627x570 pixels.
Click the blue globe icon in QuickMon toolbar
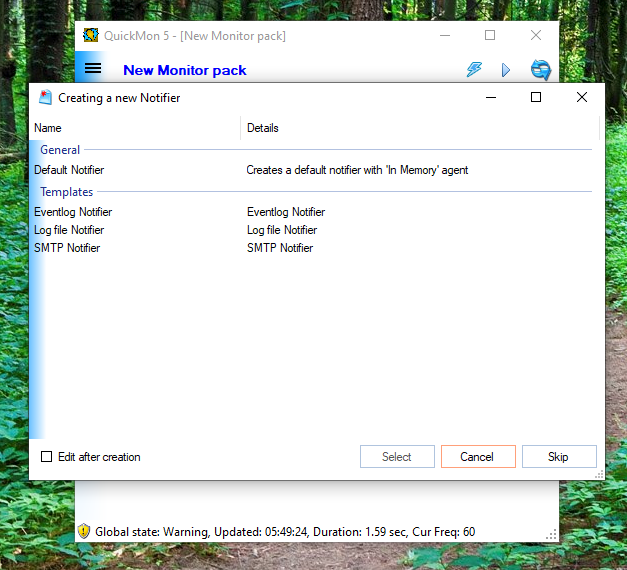[x=541, y=70]
